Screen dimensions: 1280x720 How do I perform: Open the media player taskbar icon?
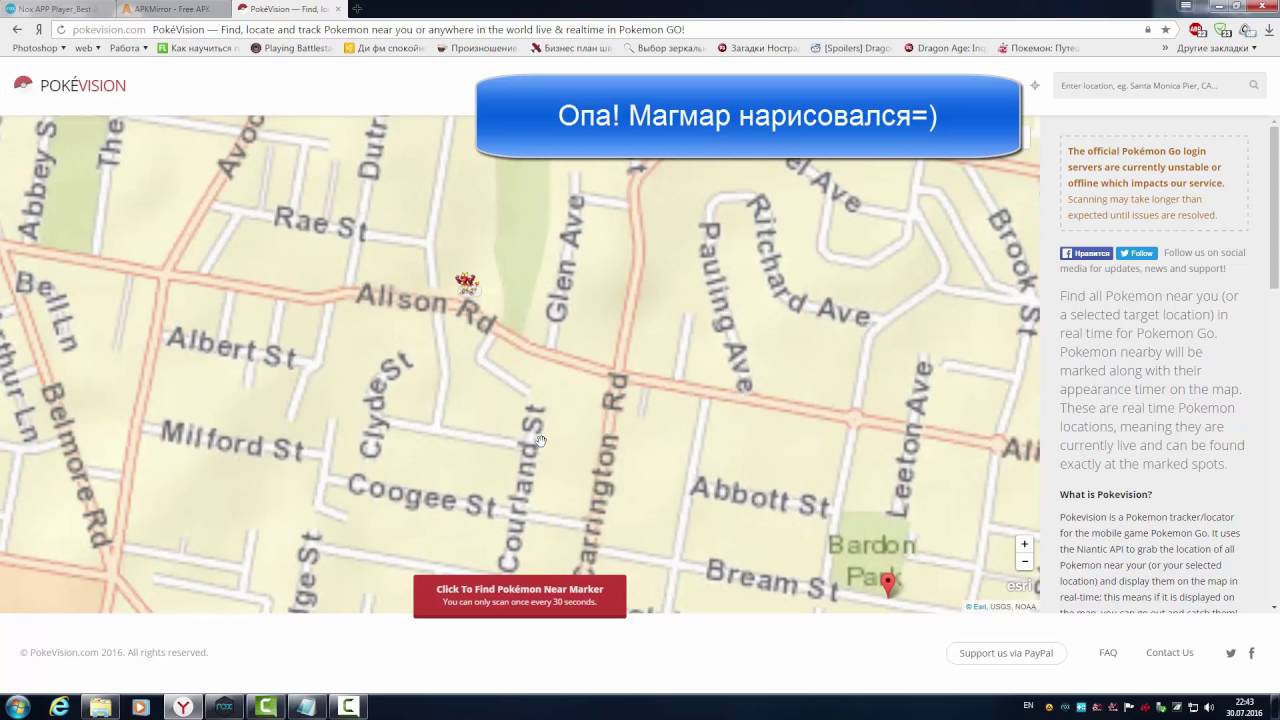(x=140, y=707)
